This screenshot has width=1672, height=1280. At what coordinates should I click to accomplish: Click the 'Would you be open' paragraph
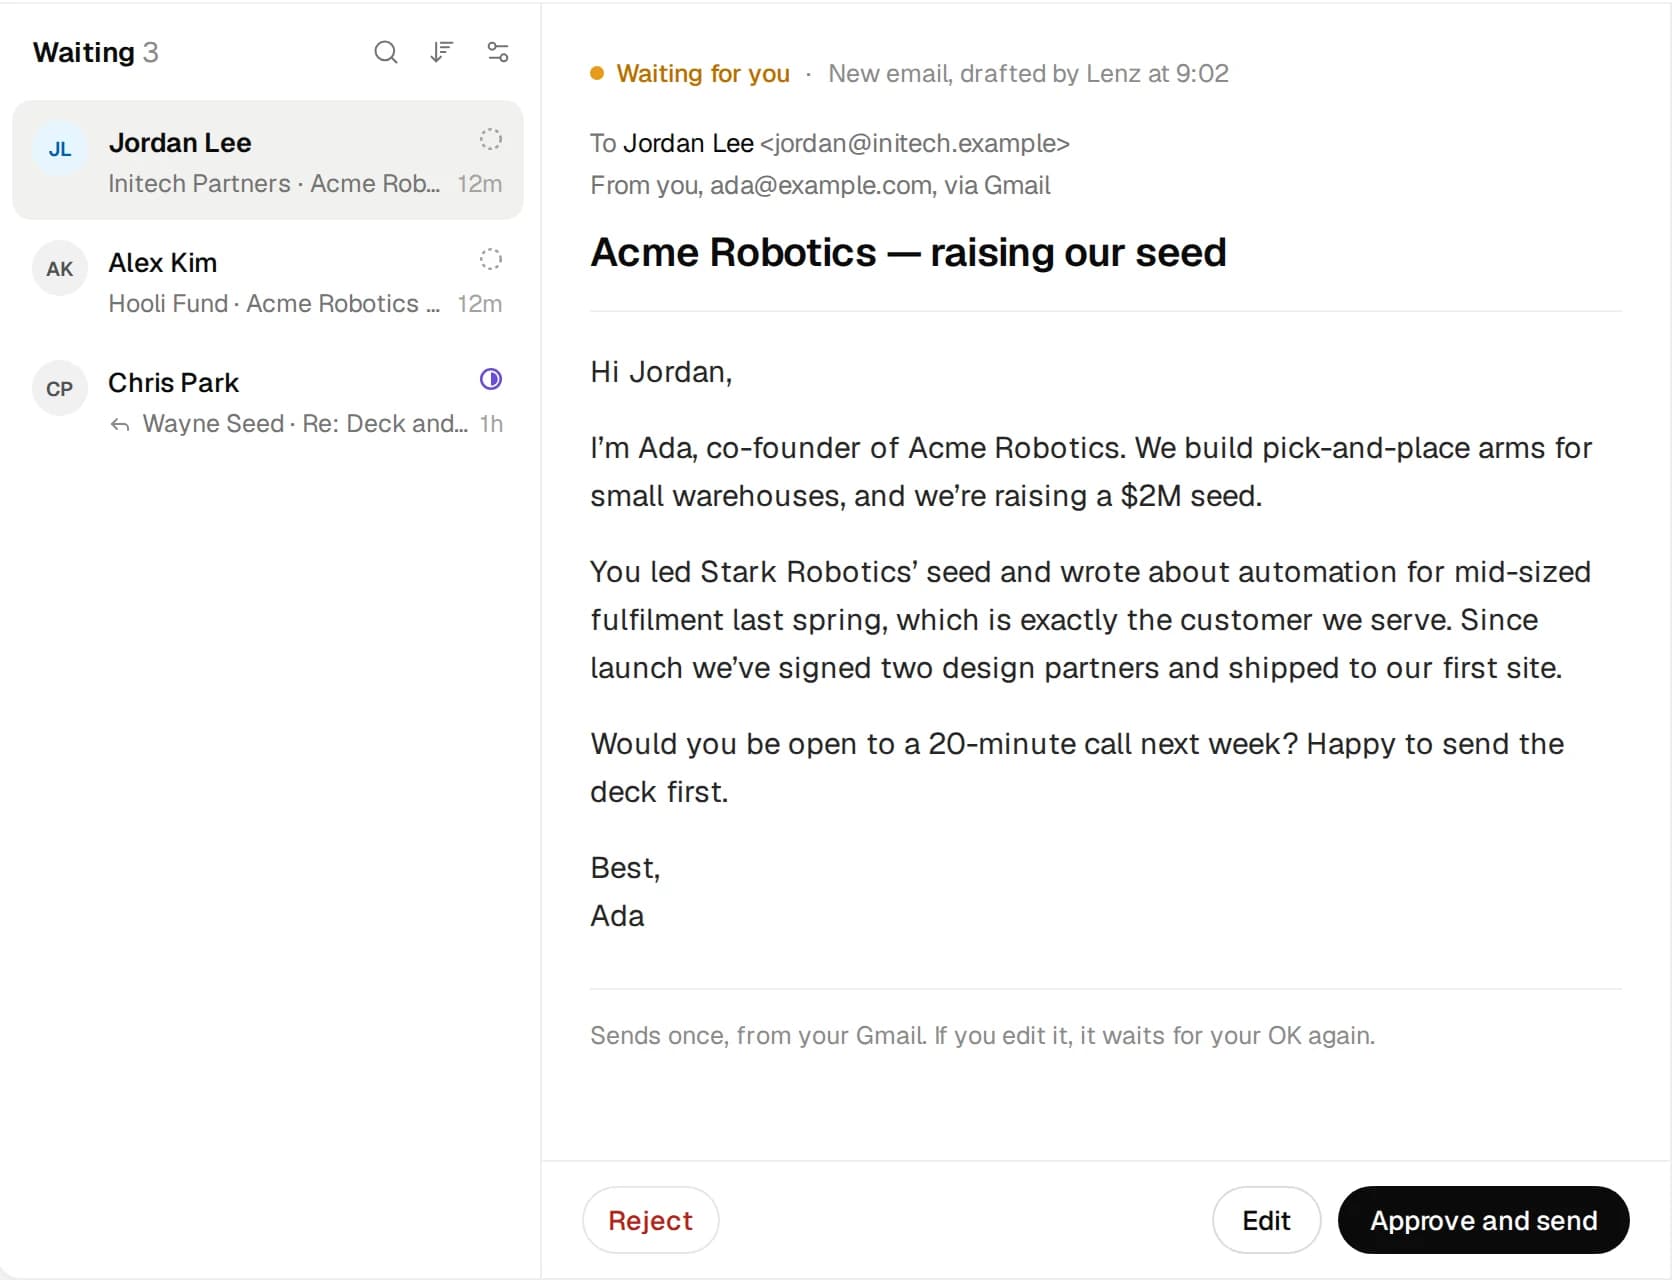pos(1077,768)
